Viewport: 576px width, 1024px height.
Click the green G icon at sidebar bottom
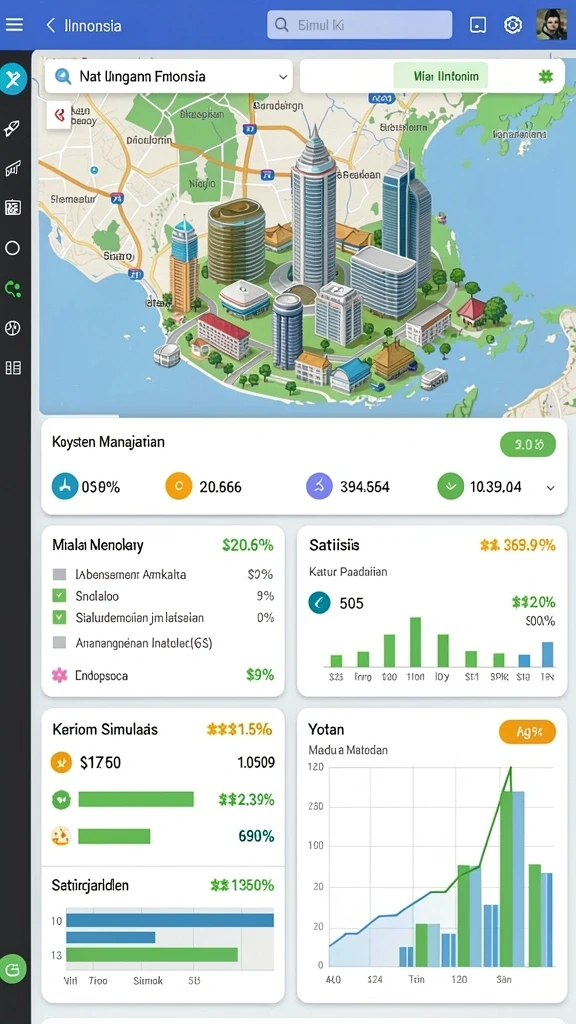pyautogui.click(x=13, y=968)
